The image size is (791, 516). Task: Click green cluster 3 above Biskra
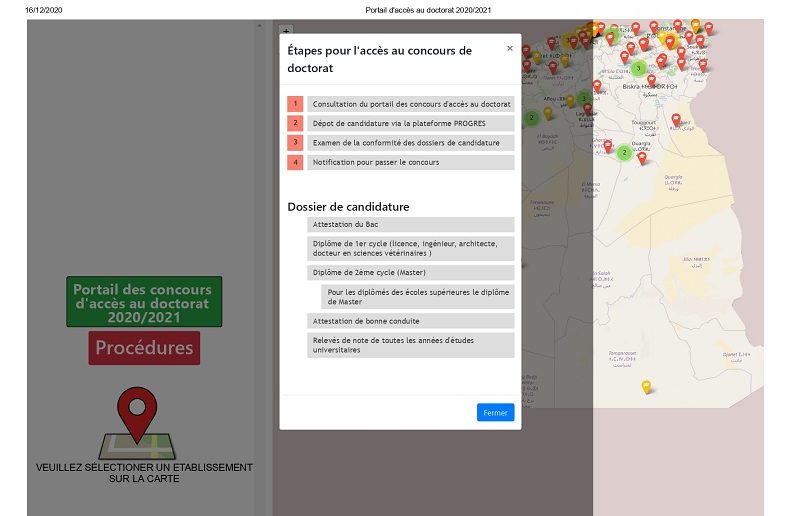tap(638, 68)
